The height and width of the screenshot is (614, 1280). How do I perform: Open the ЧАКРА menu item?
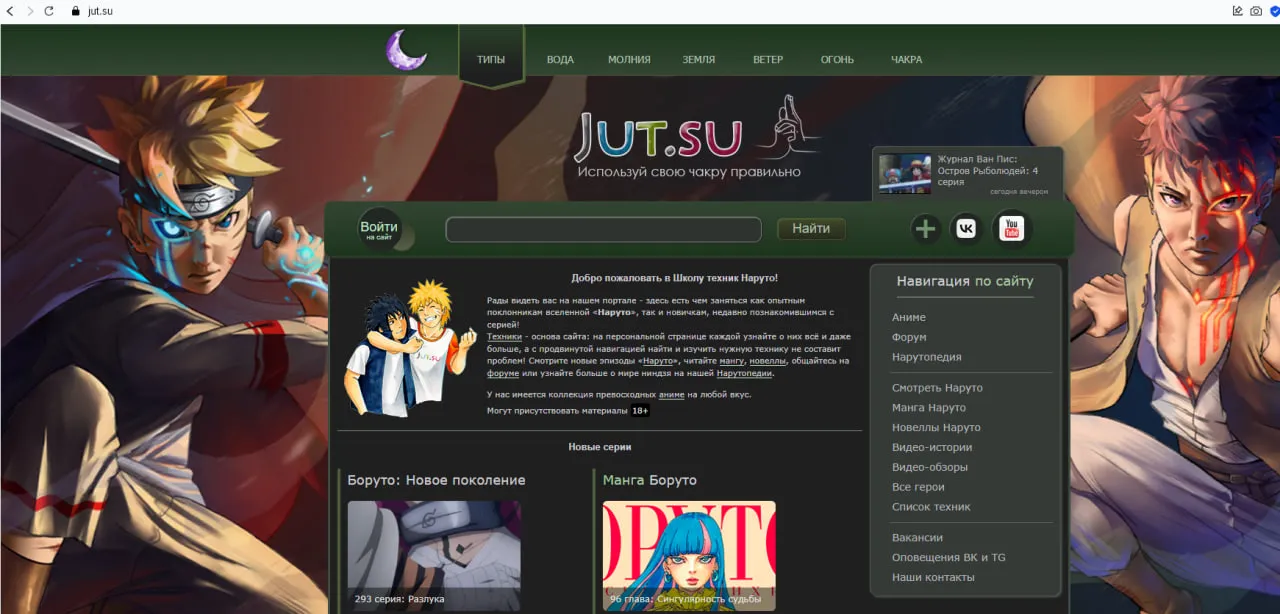click(x=906, y=59)
